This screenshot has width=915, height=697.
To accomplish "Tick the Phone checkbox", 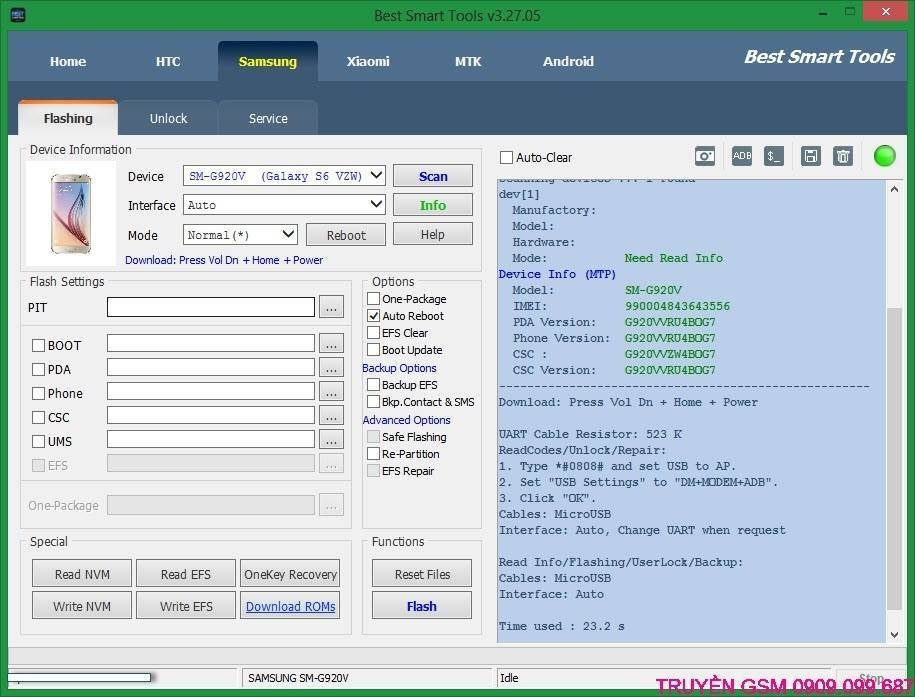I will click(x=39, y=393).
